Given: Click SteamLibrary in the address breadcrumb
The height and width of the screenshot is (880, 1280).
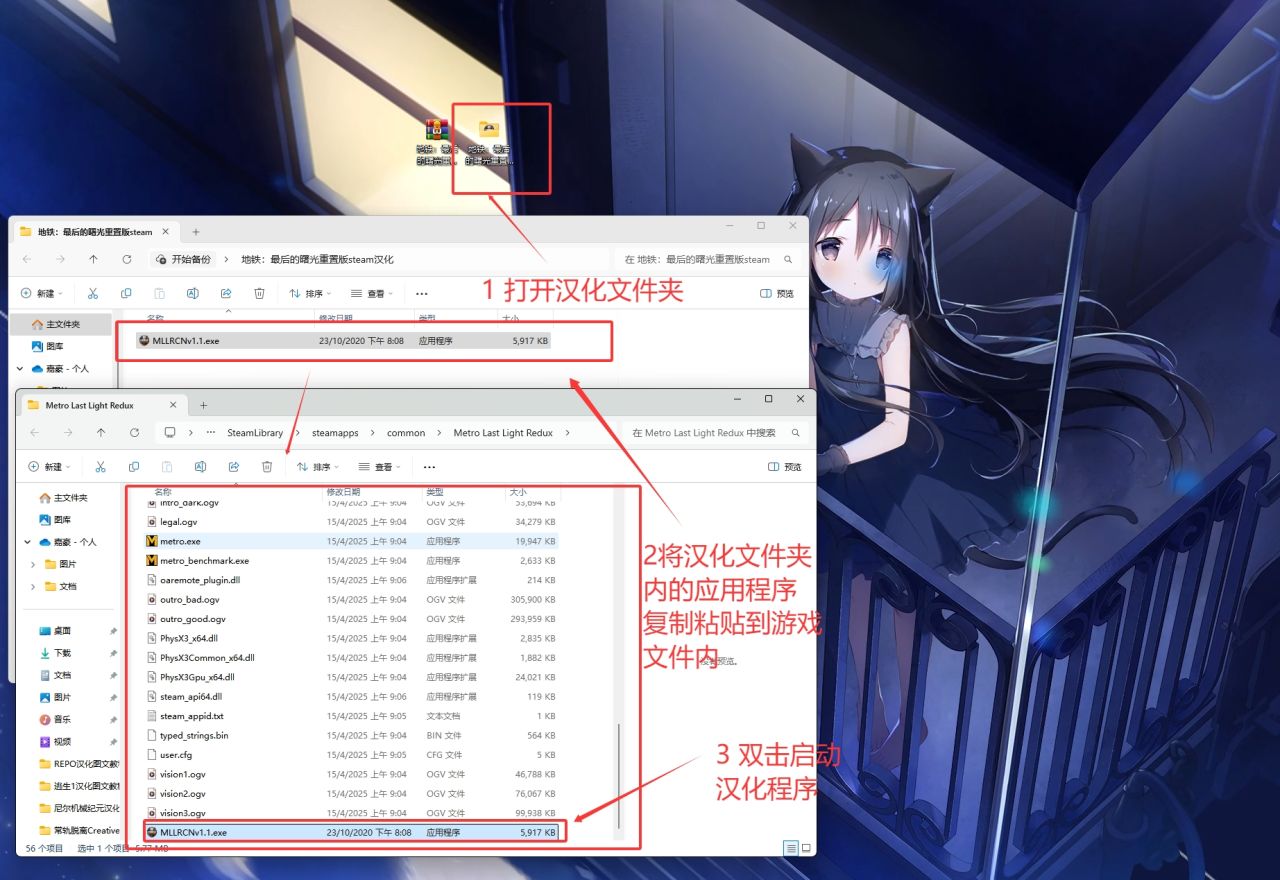Looking at the screenshot, I should pos(255,433).
